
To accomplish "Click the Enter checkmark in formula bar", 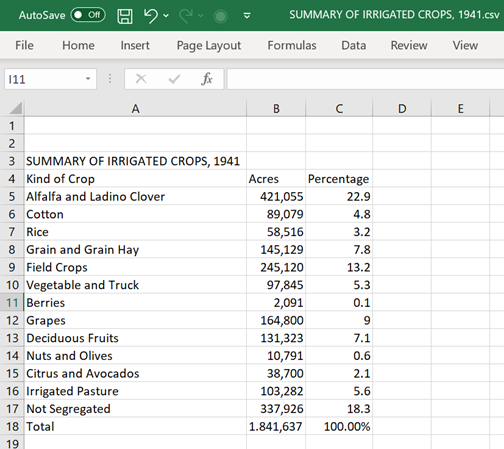I will pyautogui.click(x=174, y=79).
